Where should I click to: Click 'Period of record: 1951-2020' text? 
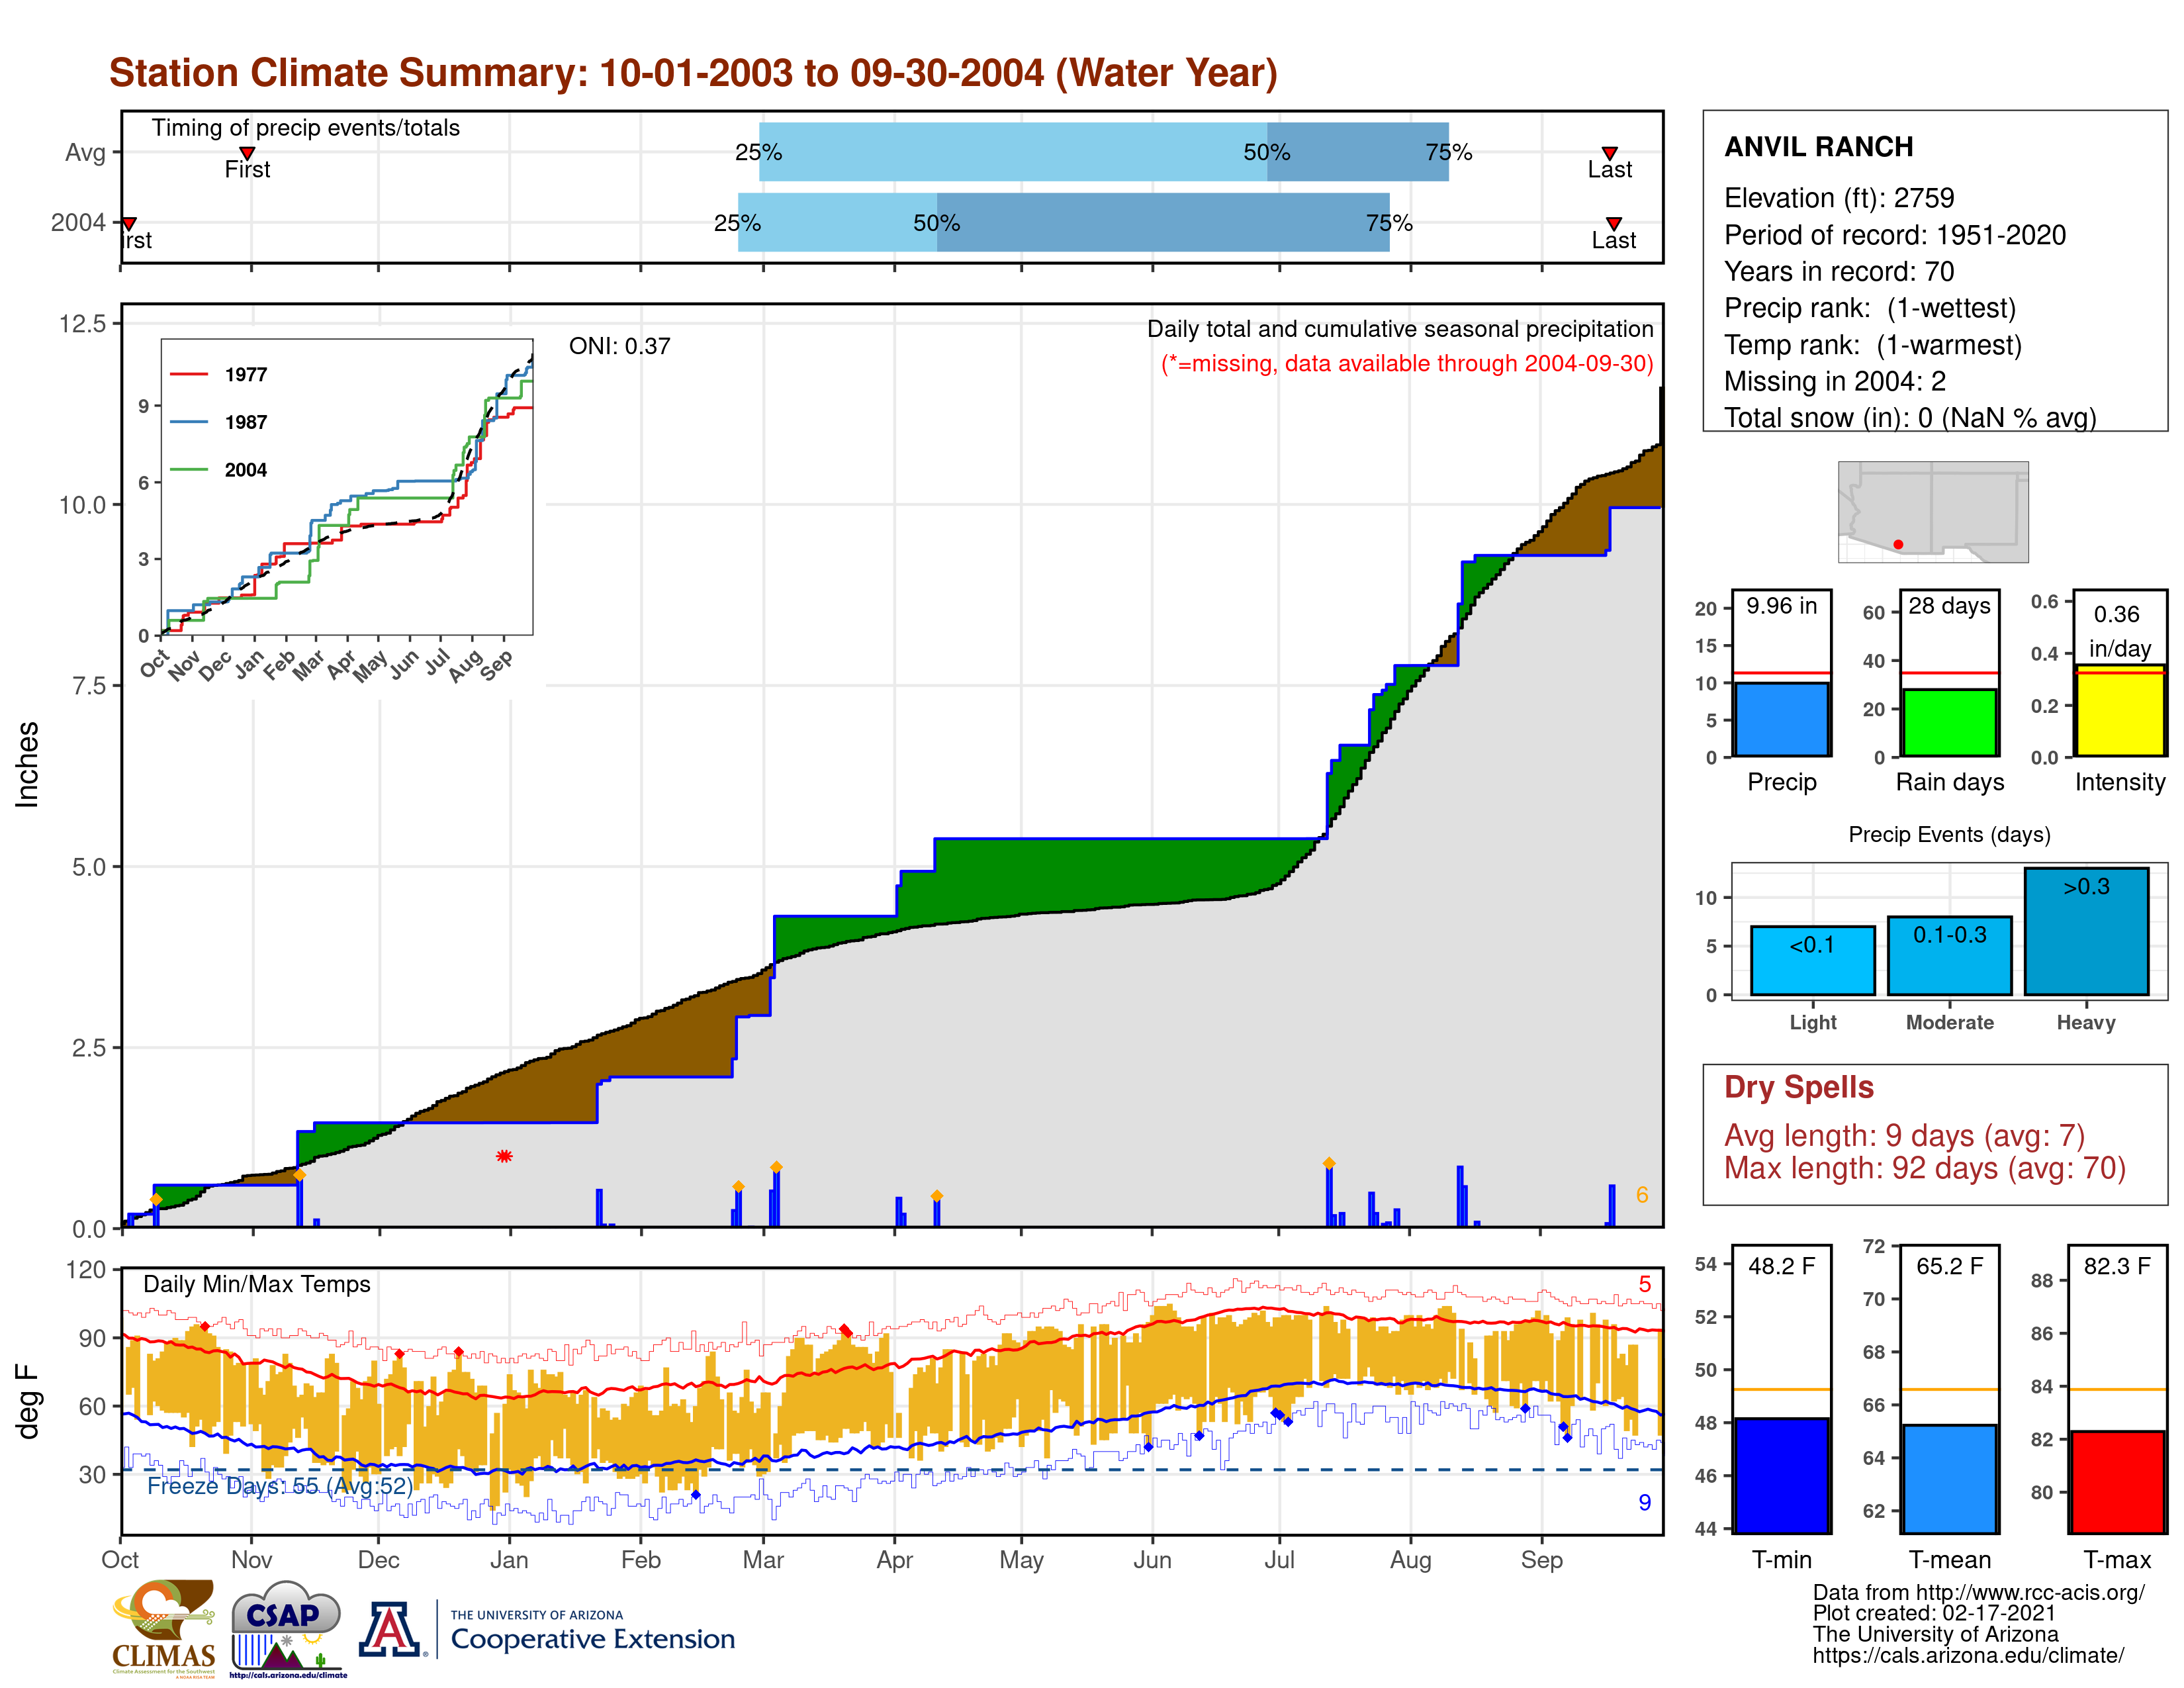1894,235
